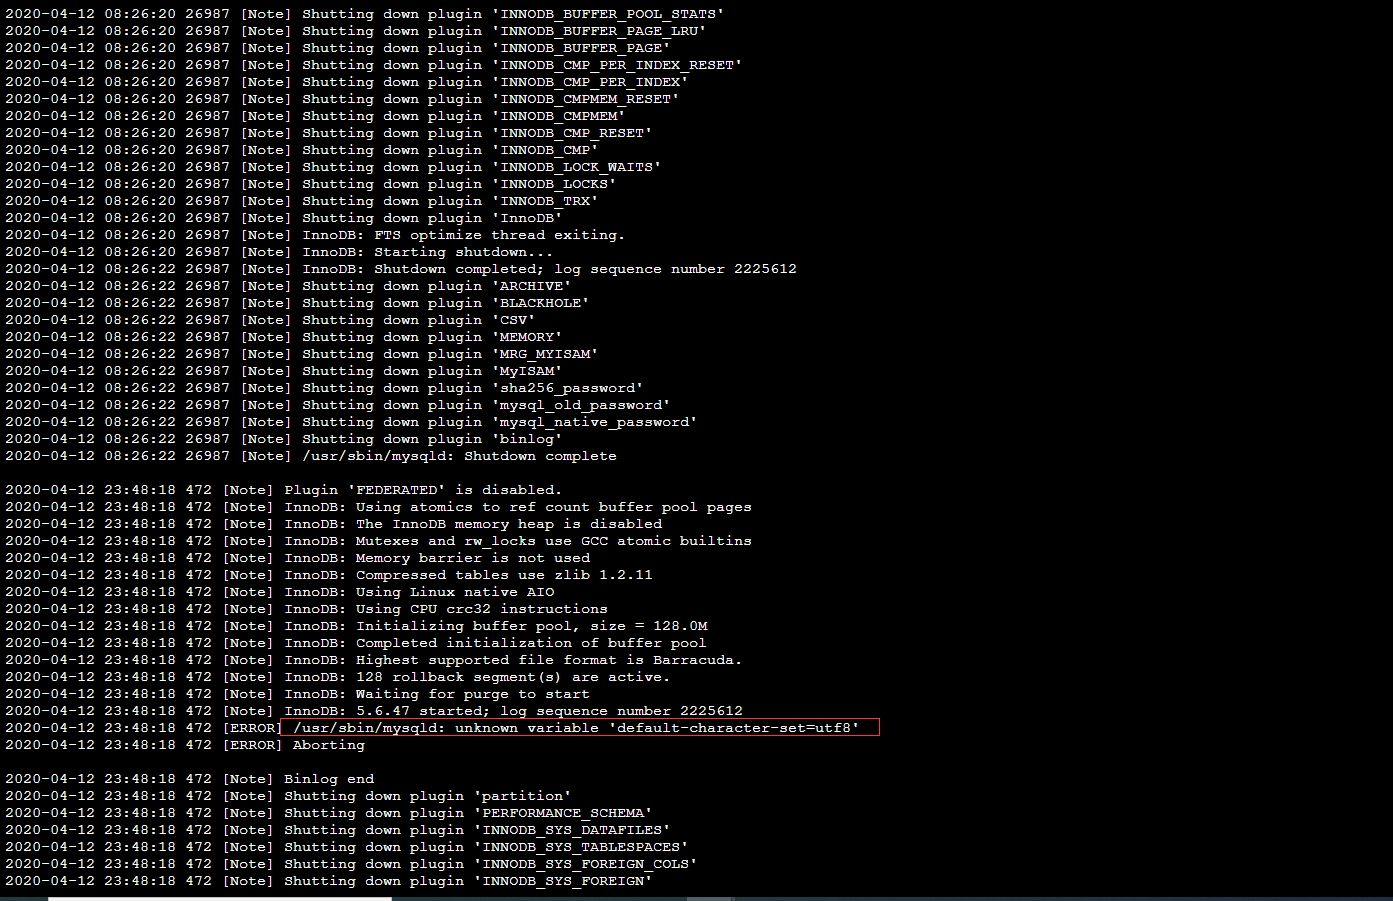The height and width of the screenshot is (901, 1393).
Task: Select the 'INNODB_LOCK_WAITS' plugin line
Action: click(x=333, y=167)
